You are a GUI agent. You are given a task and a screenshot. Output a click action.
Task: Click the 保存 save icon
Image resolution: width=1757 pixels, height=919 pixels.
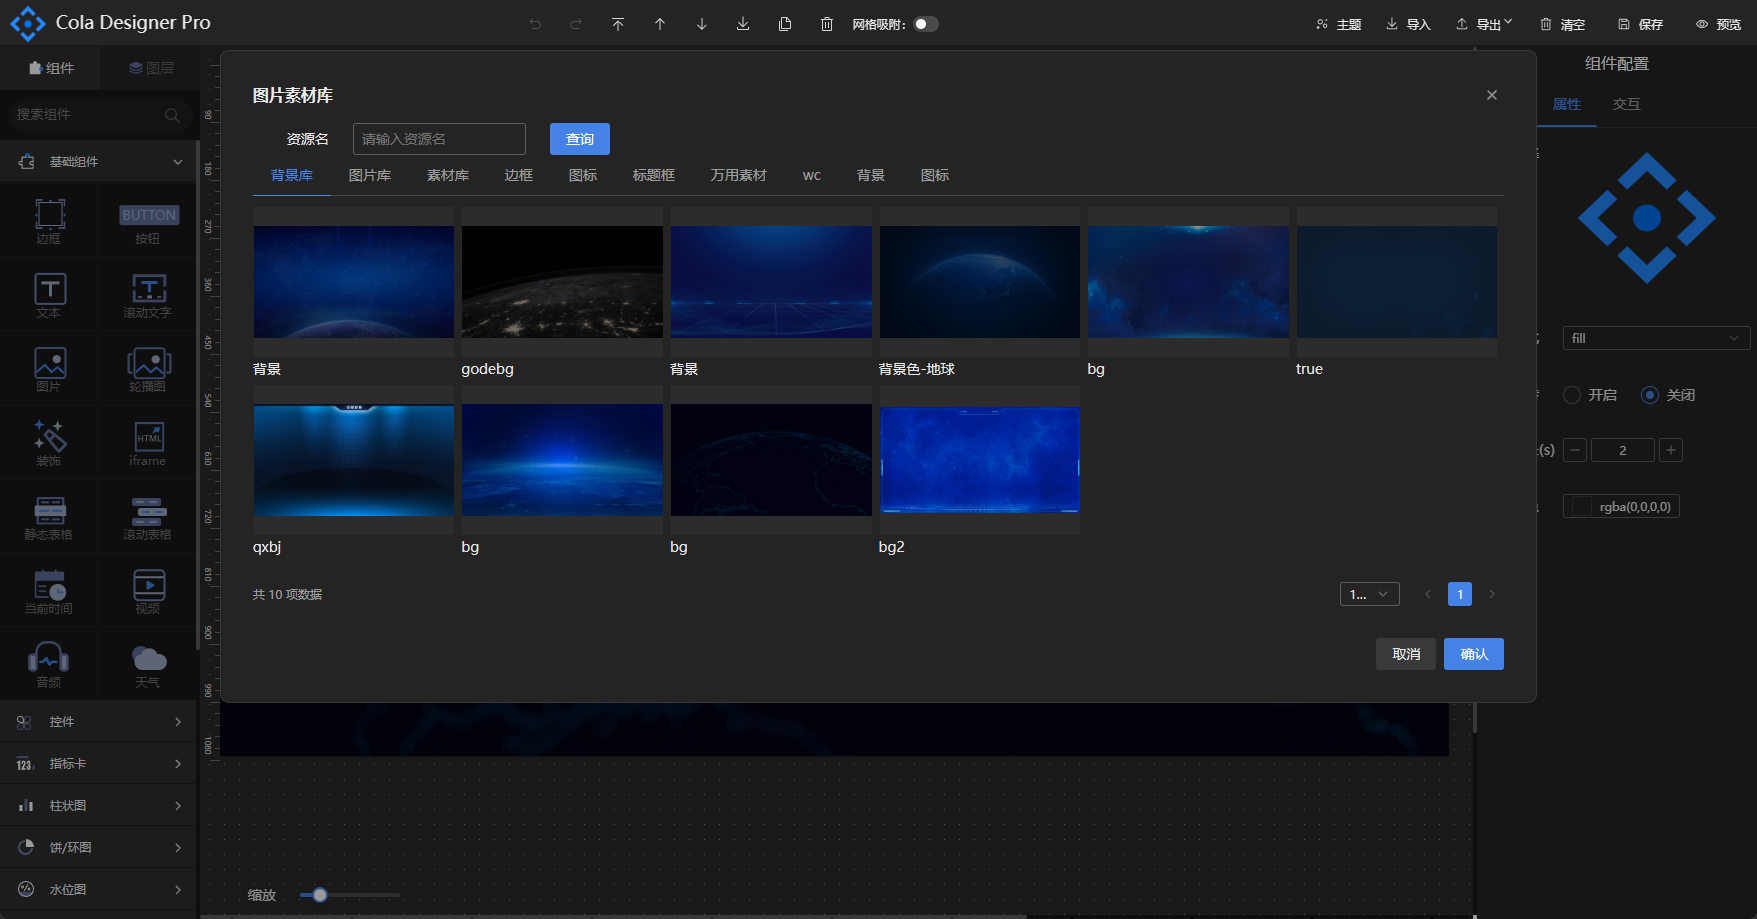pyautogui.click(x=1624, y=24)
